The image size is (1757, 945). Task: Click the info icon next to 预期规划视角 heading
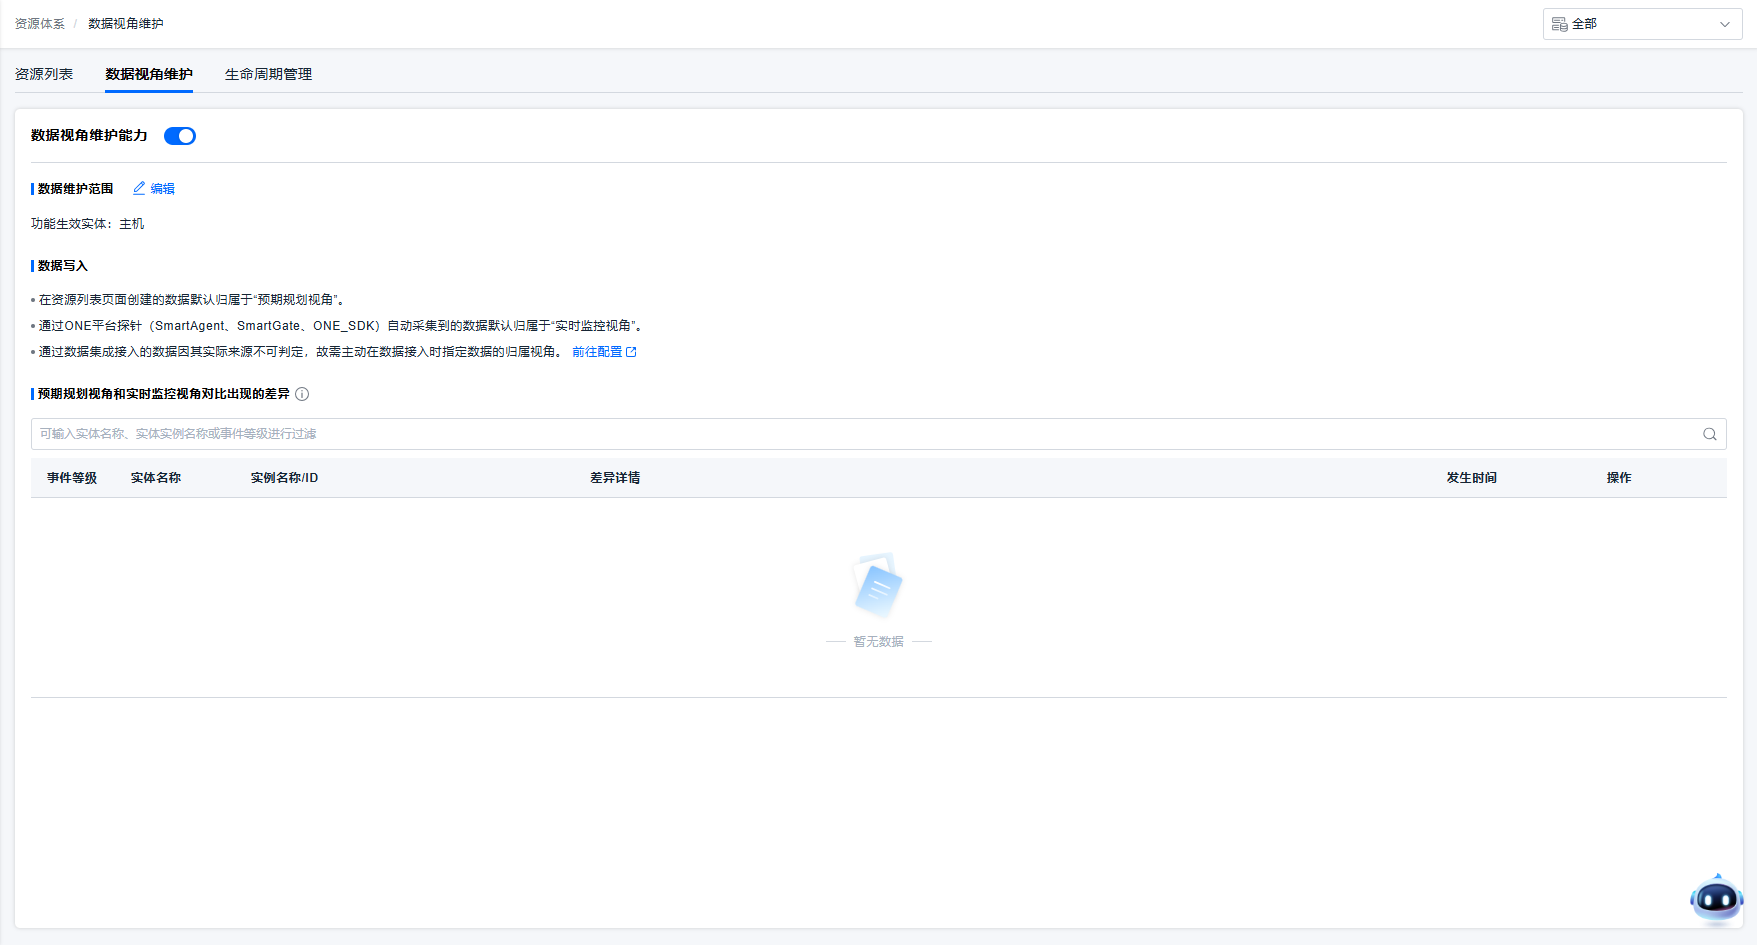[x=302, y=394]
